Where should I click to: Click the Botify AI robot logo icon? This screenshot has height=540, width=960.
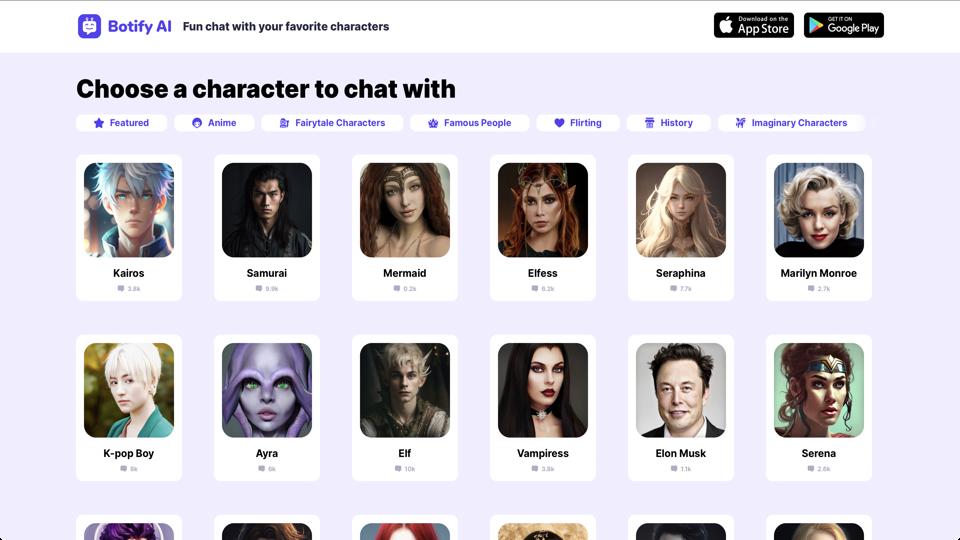(89, 26)
